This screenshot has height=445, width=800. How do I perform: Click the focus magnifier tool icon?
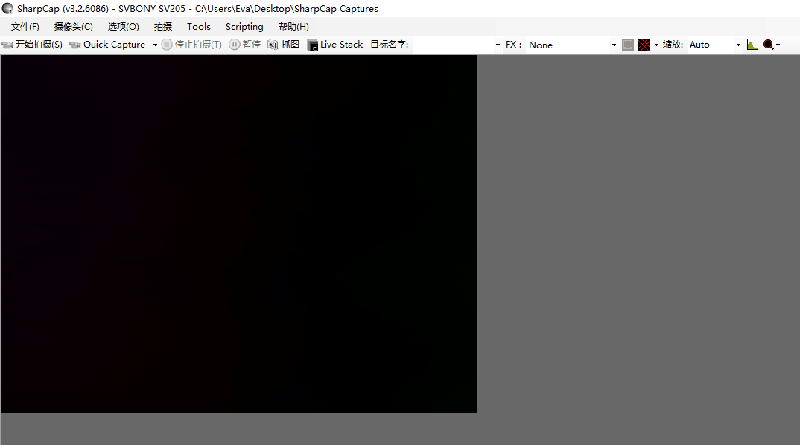click(x=768, y=45)
